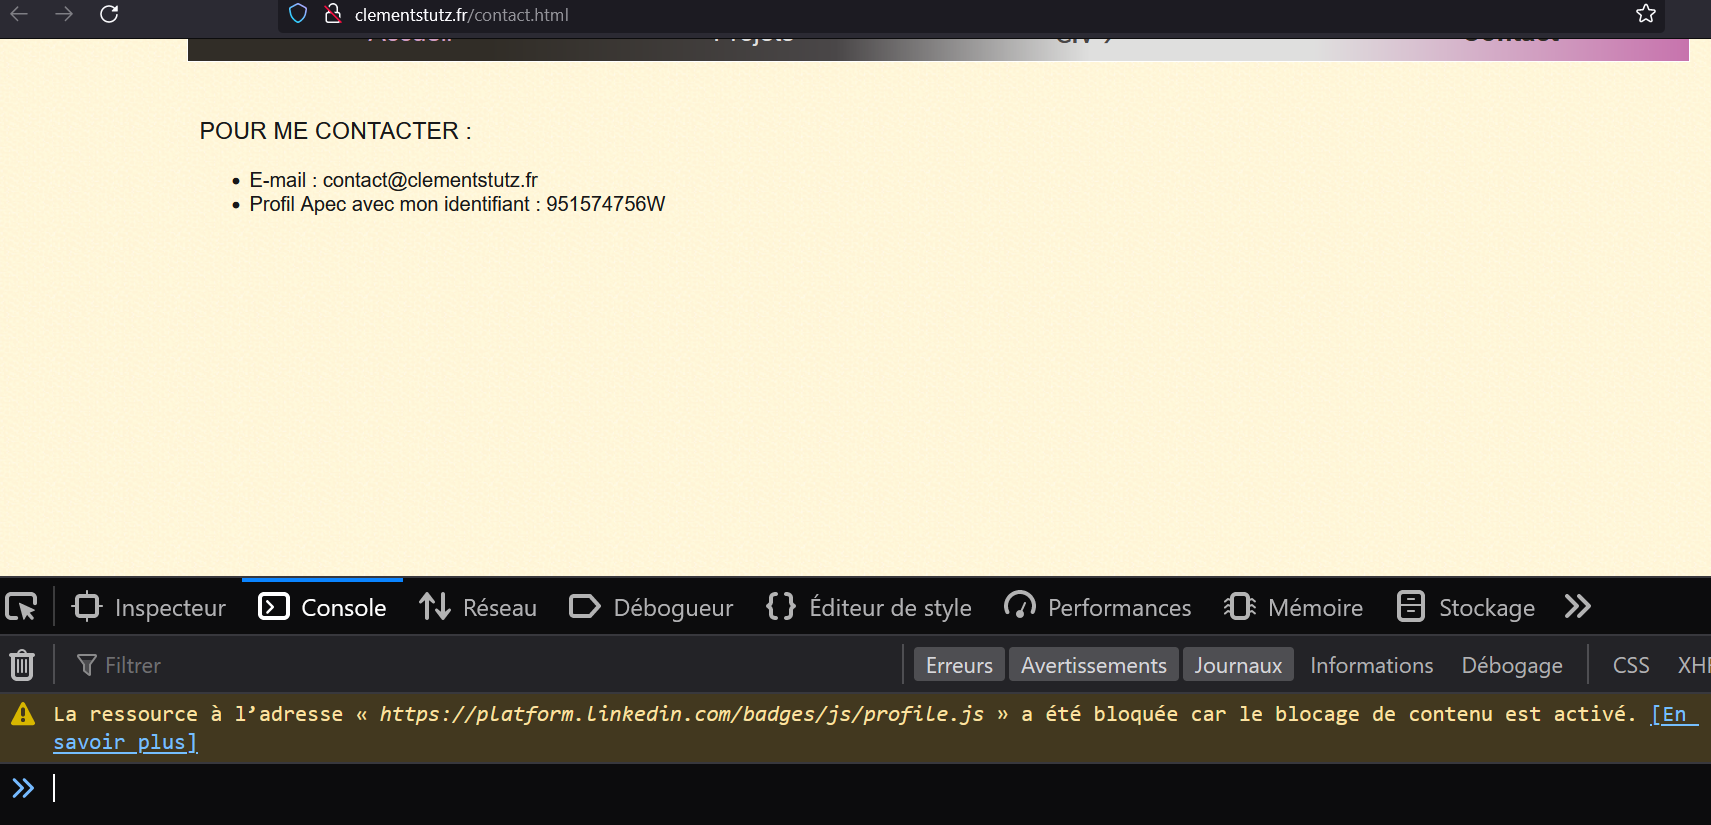The height and width of the screenshot is (825, 1711).
Task: Reload the current page
Action: 109,14
